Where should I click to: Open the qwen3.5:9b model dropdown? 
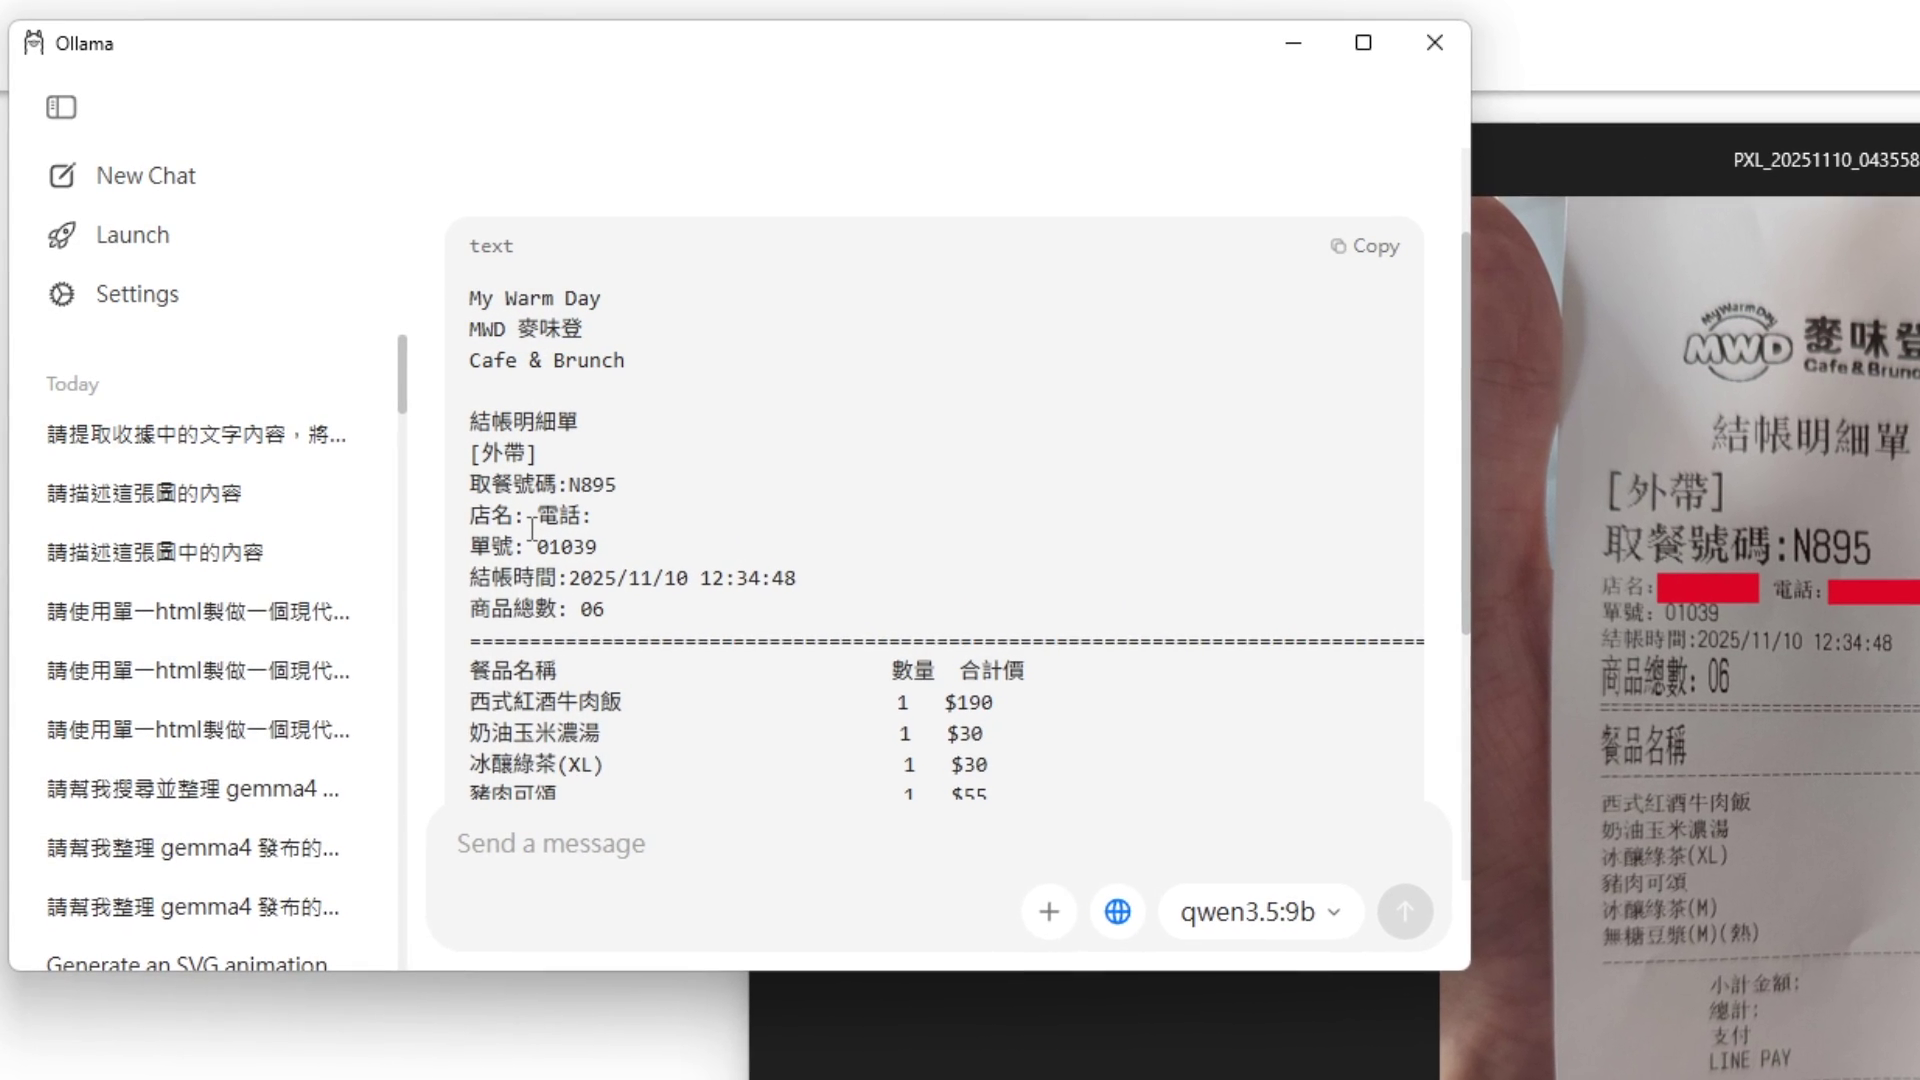1260,912
